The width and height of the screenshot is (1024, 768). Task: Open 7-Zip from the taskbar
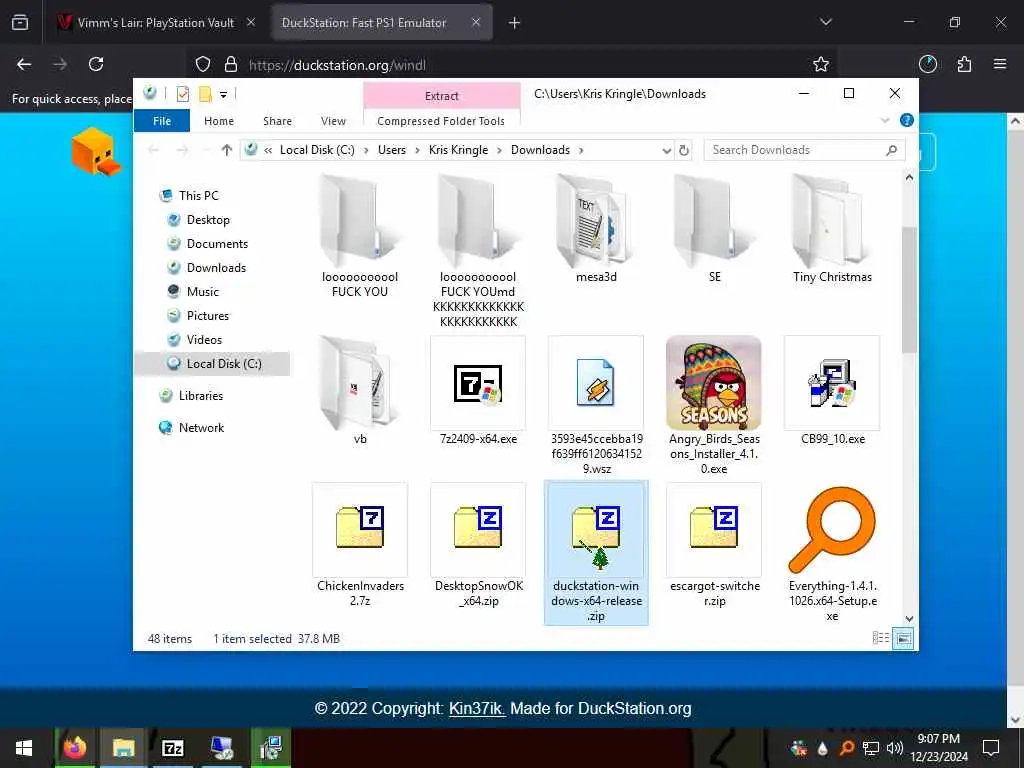(x=172, y=748)
